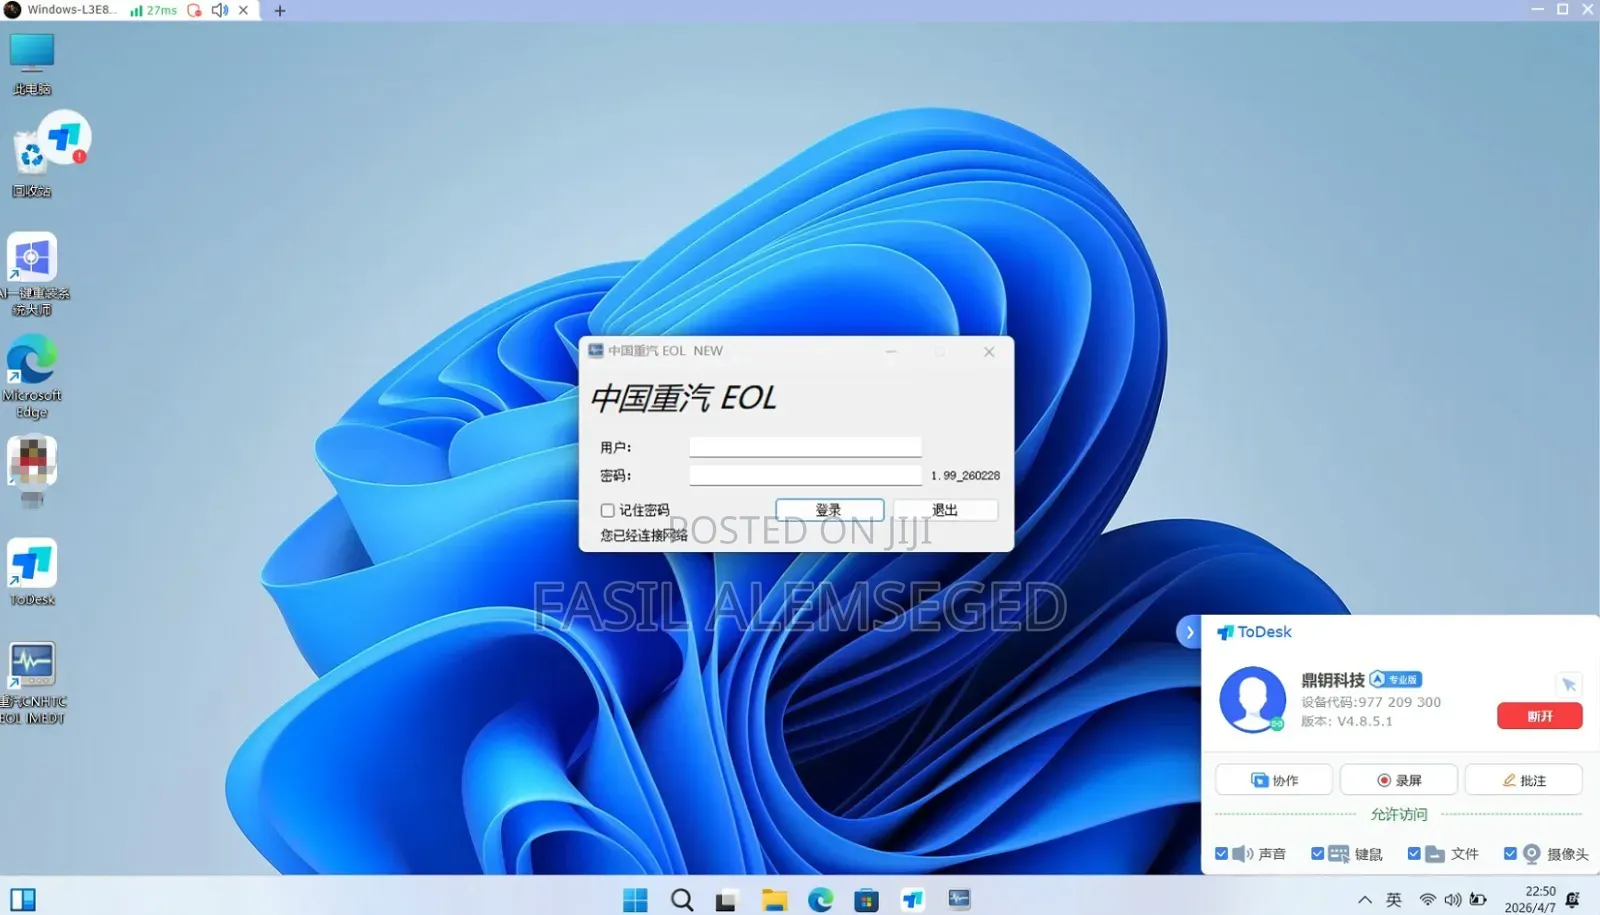1600x915 pixels.
Task: Uncheck the 声音 sound access checkbox
Action: 1221,854
